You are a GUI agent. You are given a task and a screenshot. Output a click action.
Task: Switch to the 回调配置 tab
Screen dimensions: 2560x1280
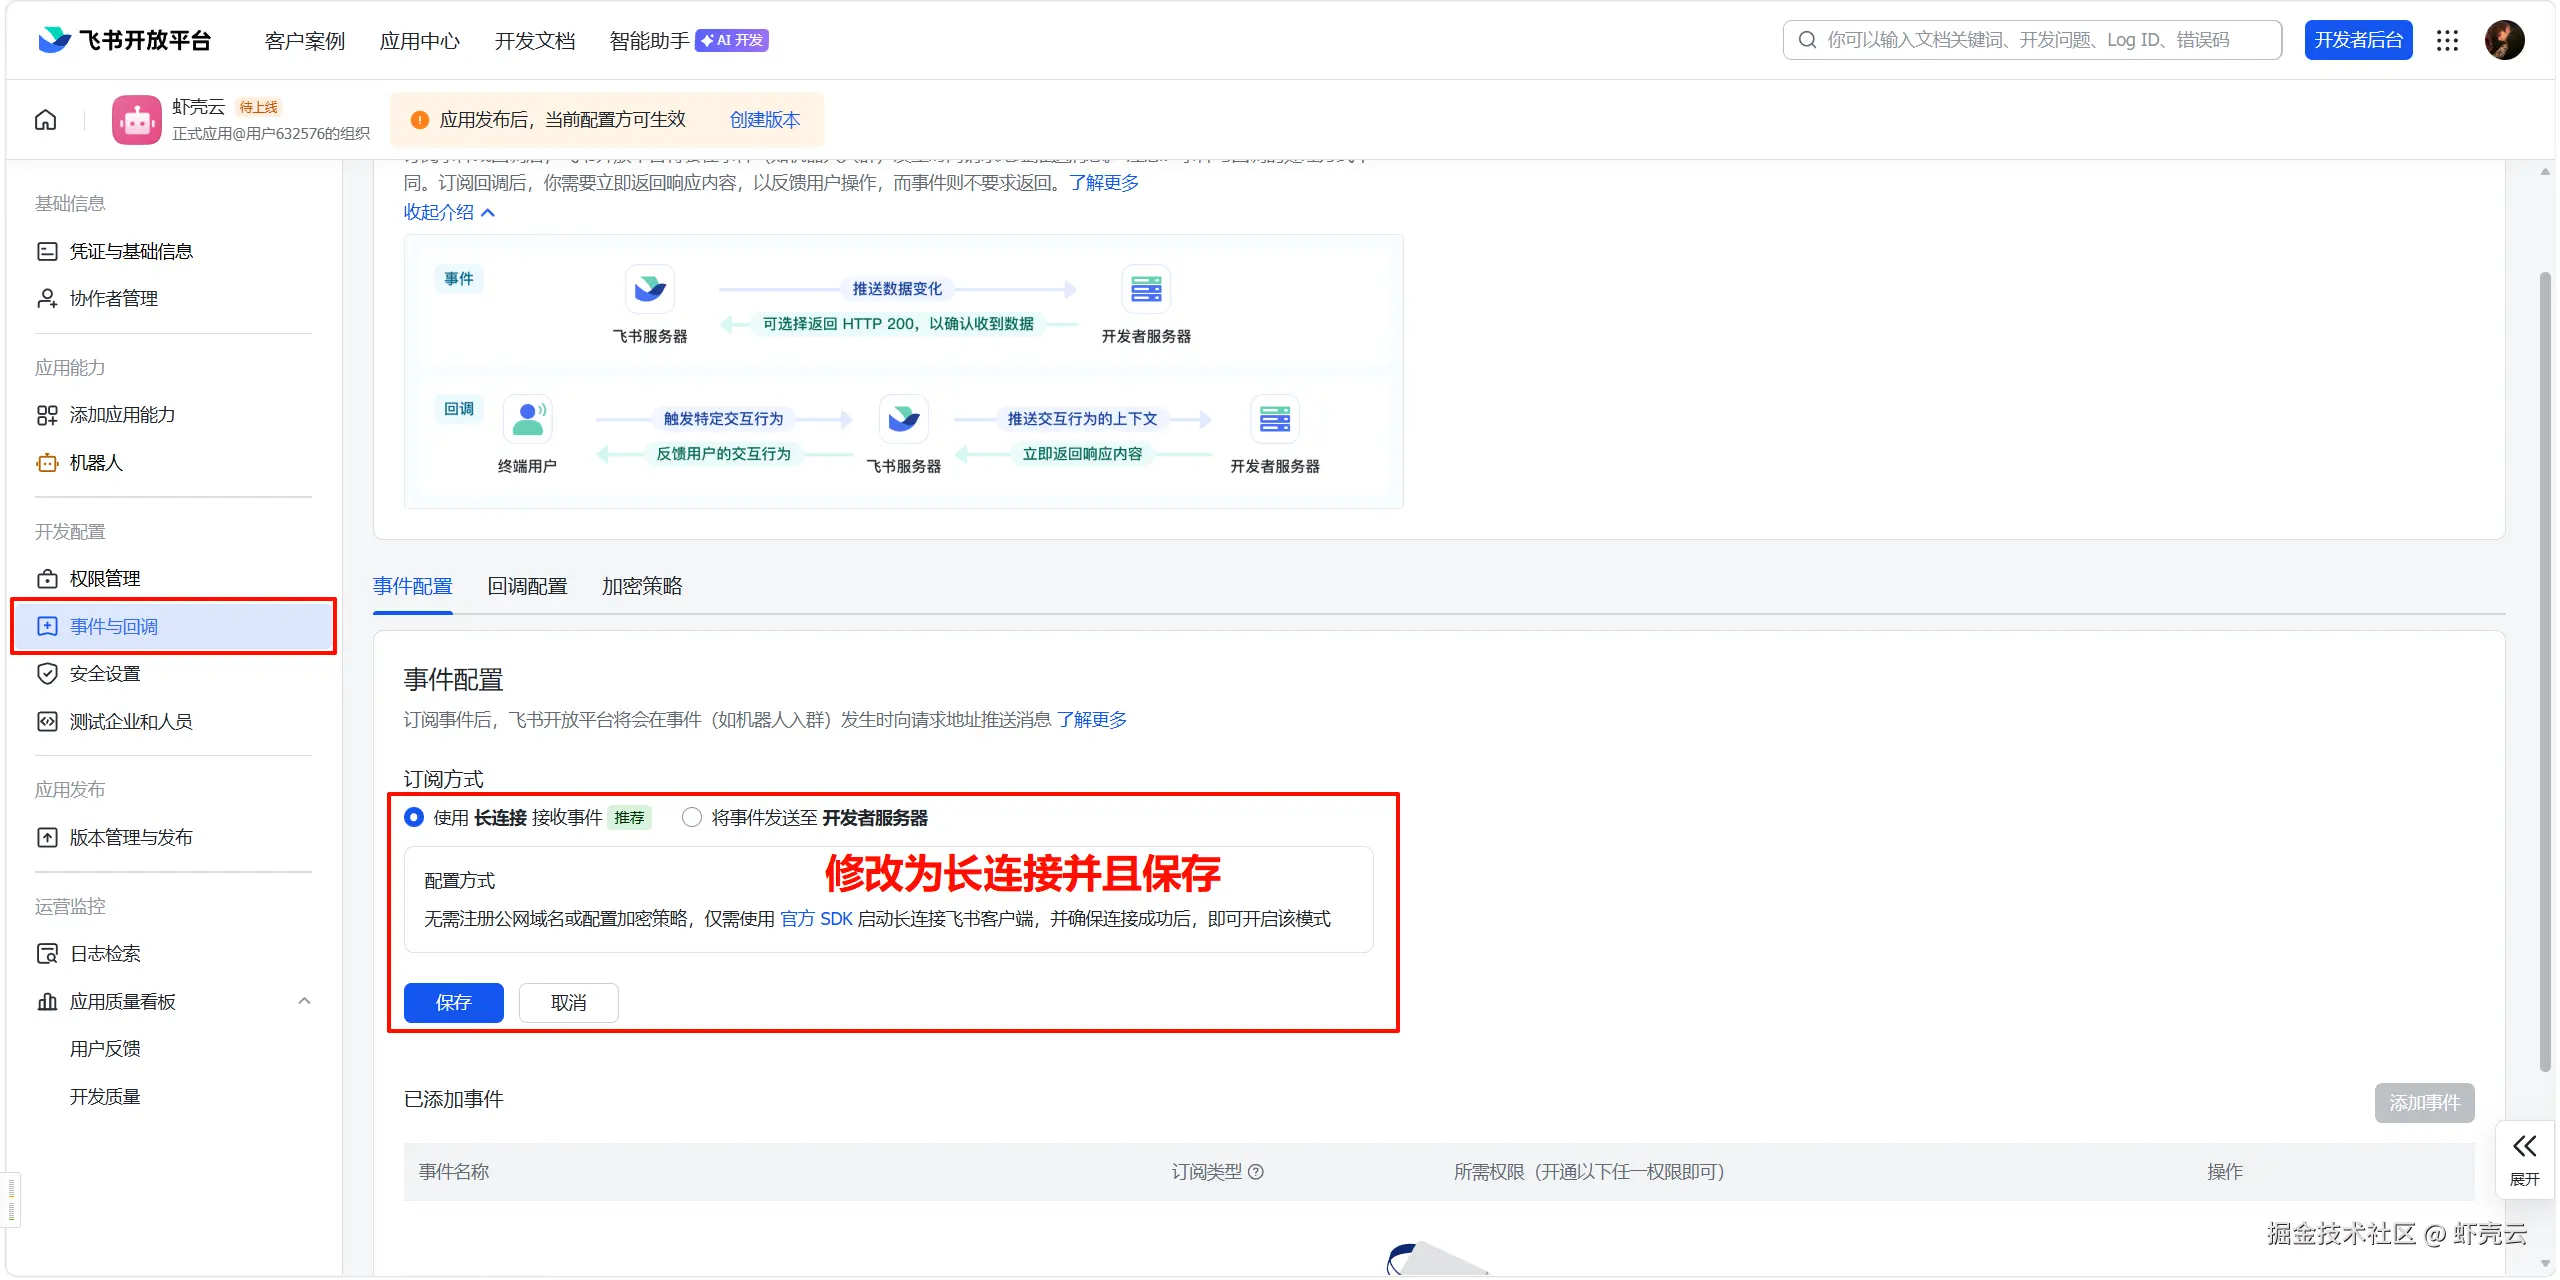(x=527, y=586)
